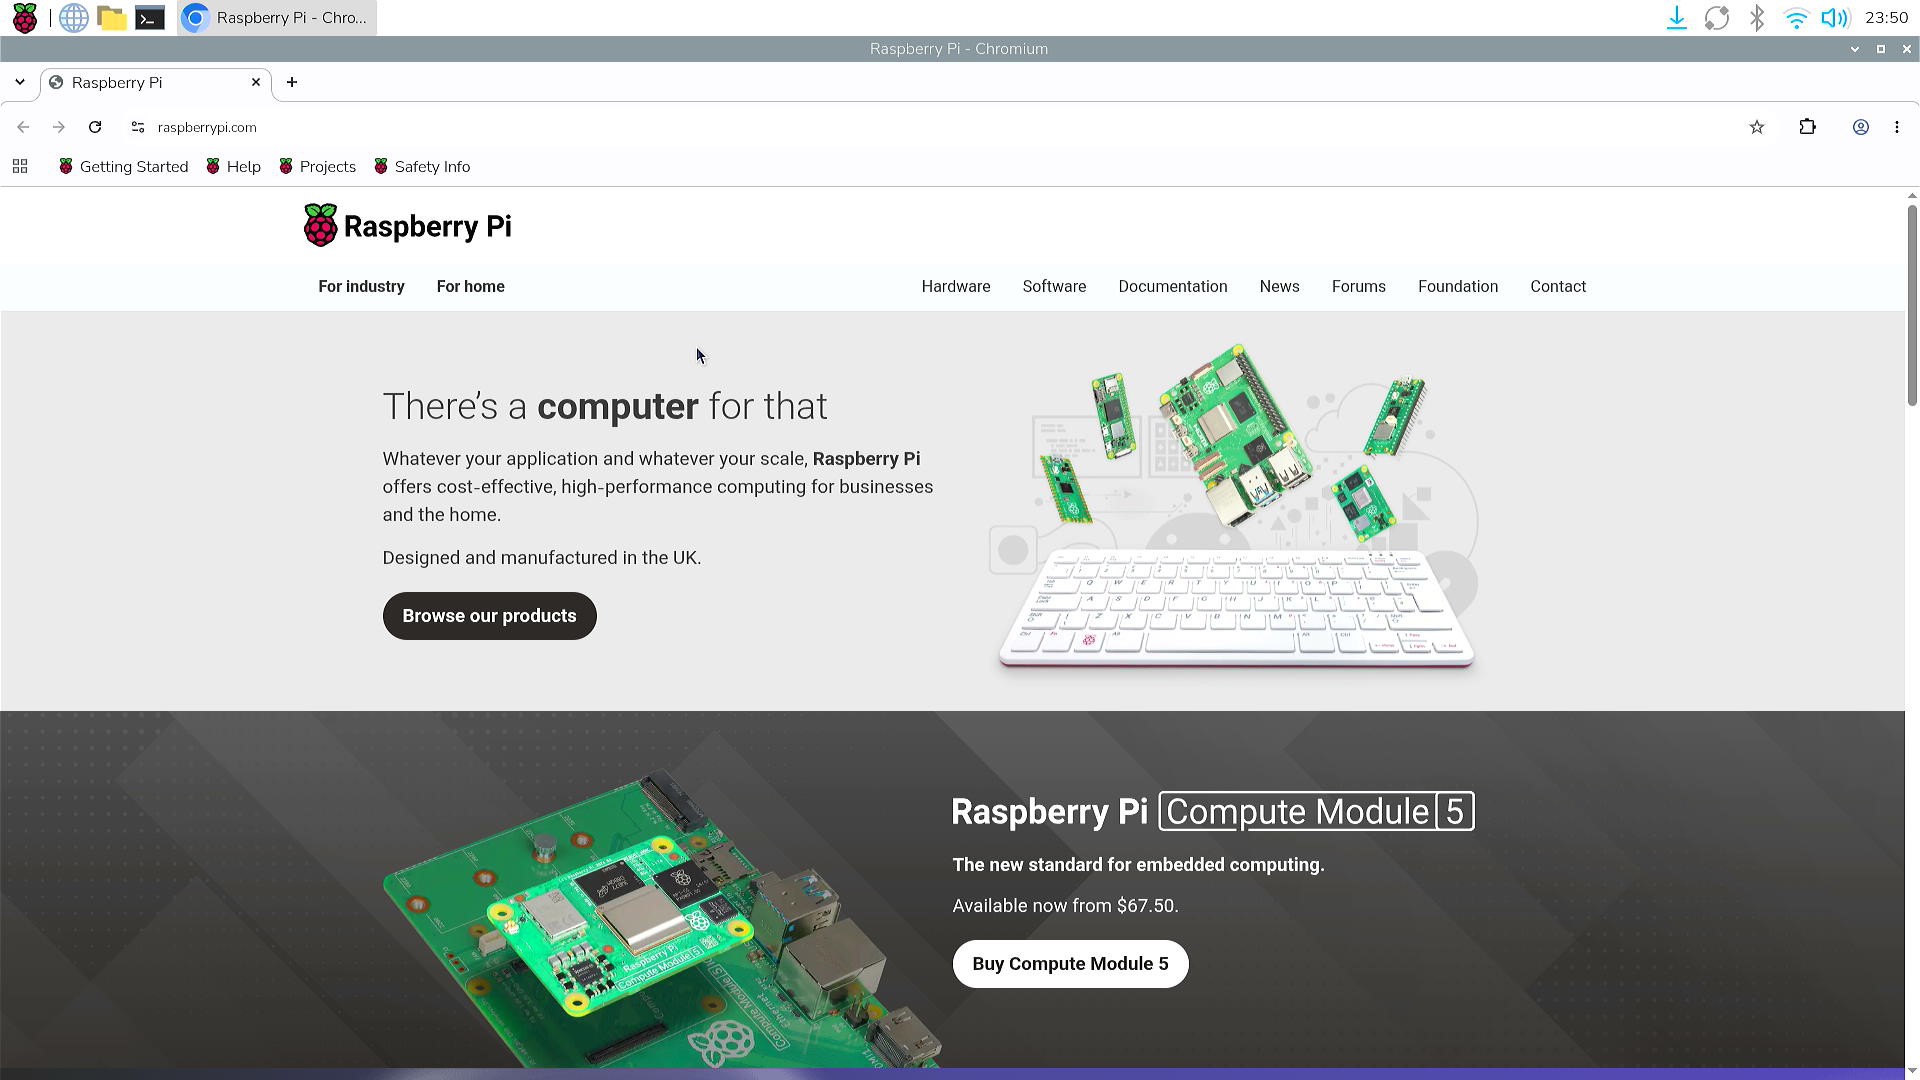Image resolution: width=1920 pixels, height=1080 pixels.
Task: Click 'The new standard for embedded computing.' text
Action: (1138, 865)
